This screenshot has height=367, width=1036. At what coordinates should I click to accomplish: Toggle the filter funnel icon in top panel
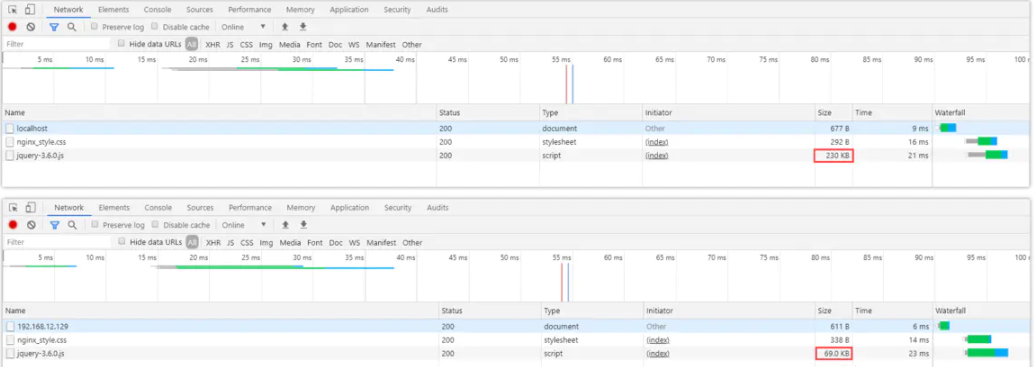54,27
